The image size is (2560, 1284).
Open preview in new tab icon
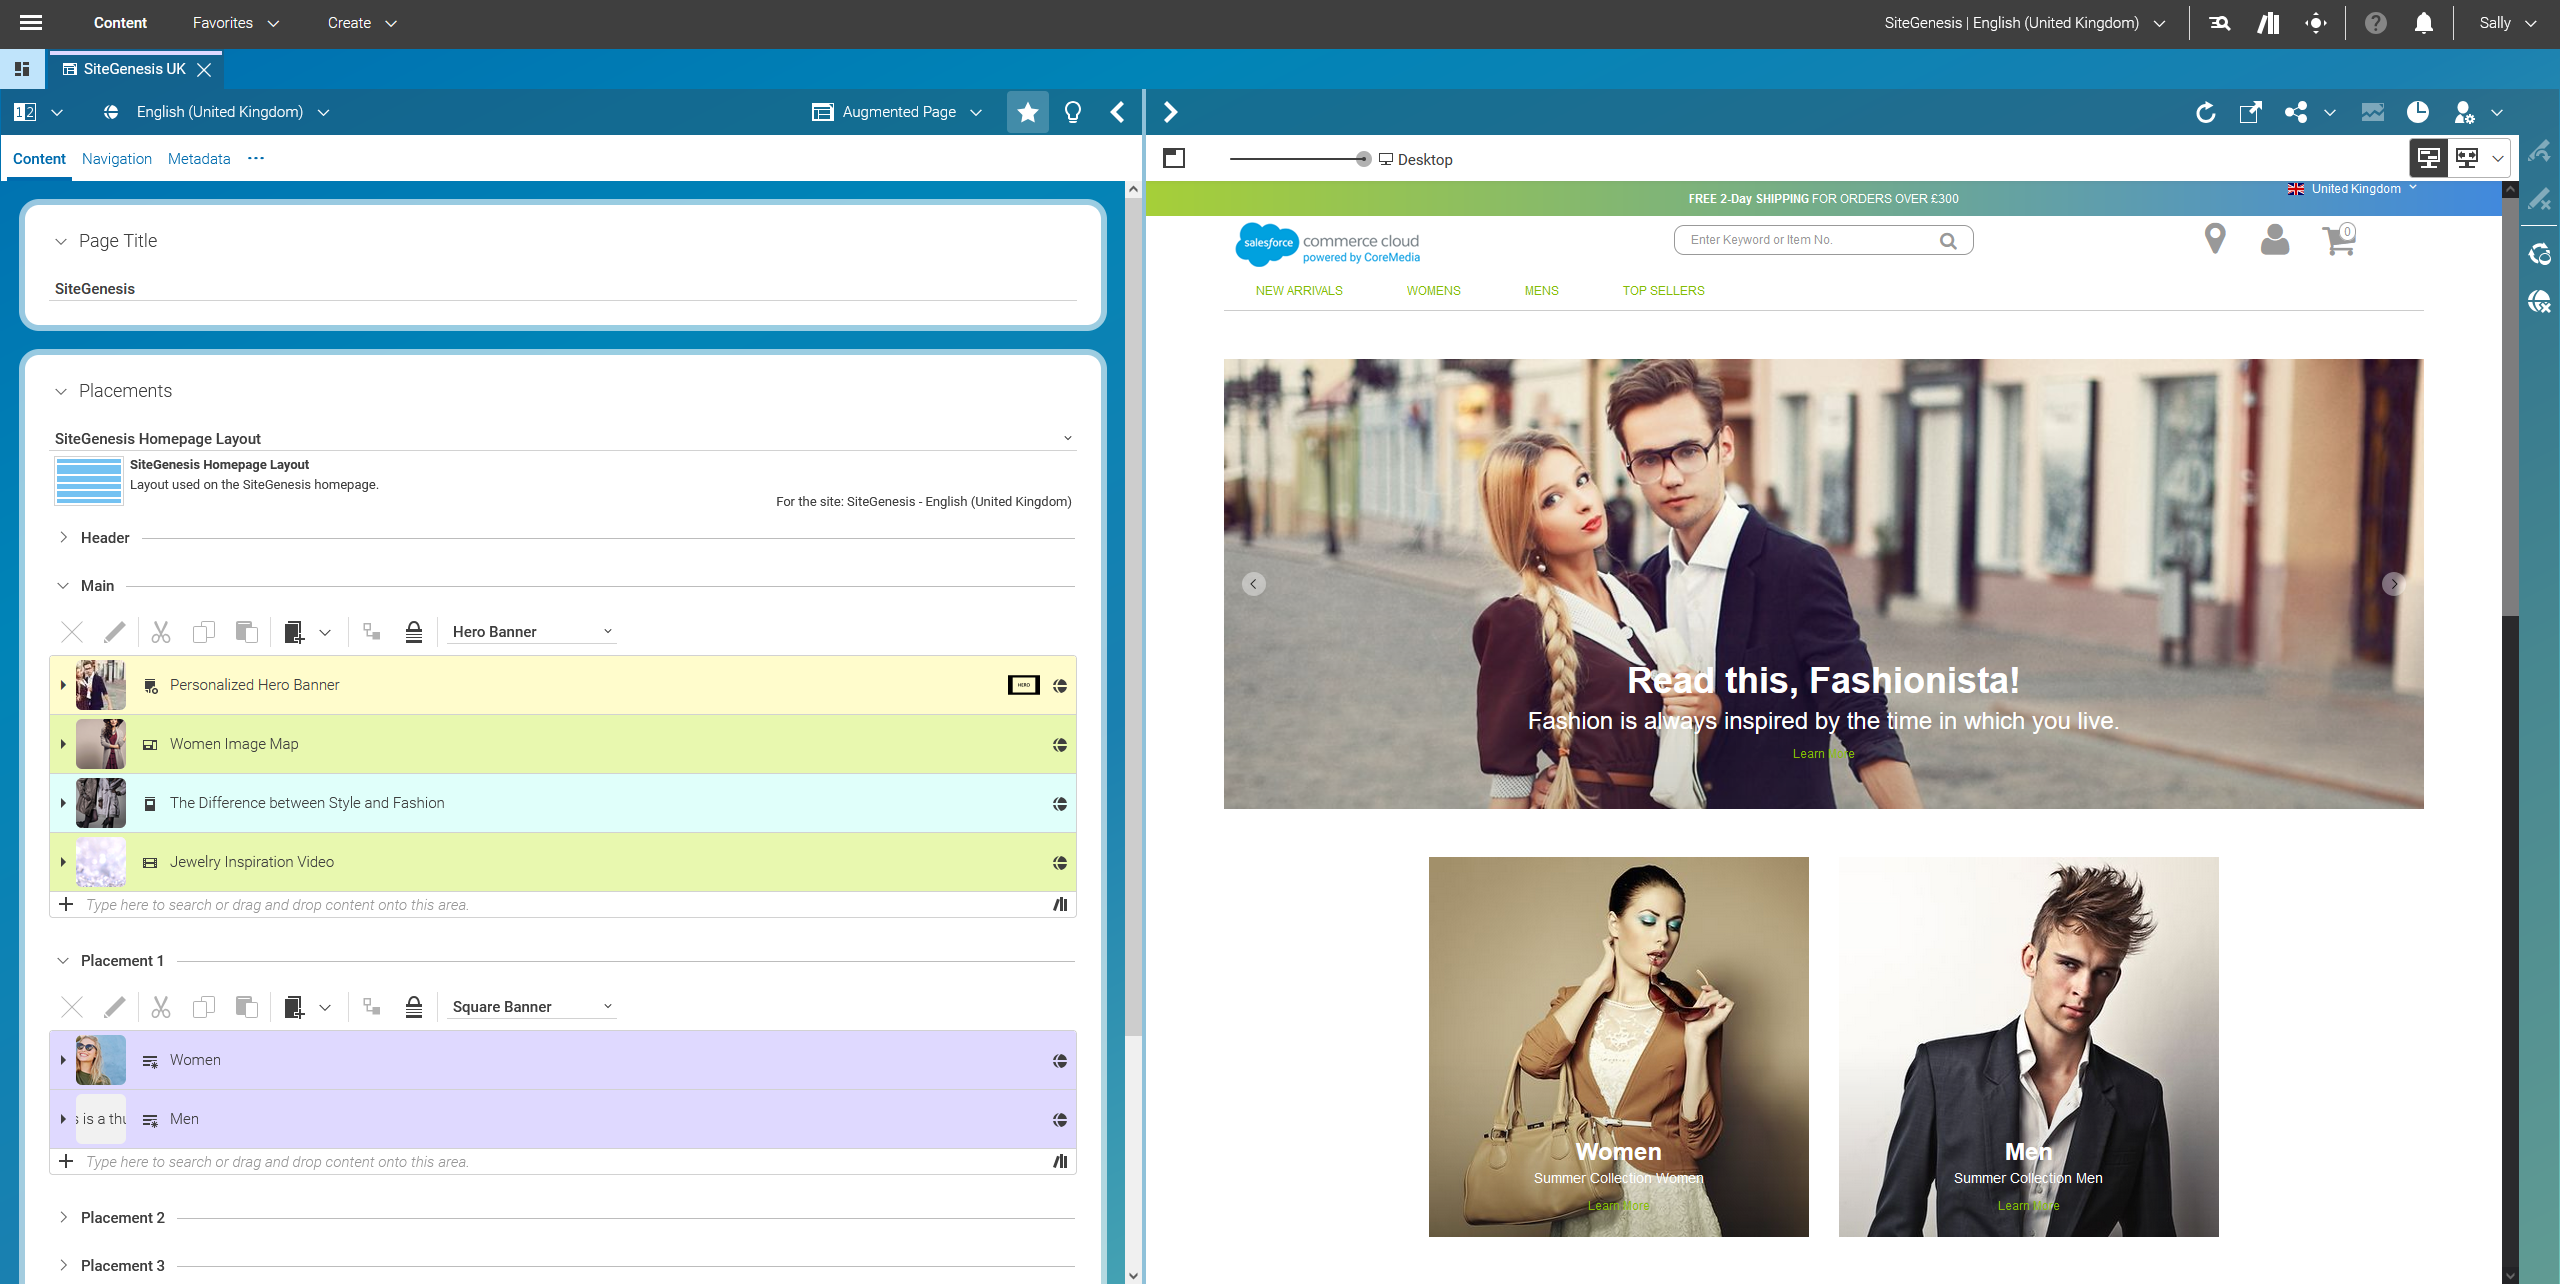(2251, 112)
